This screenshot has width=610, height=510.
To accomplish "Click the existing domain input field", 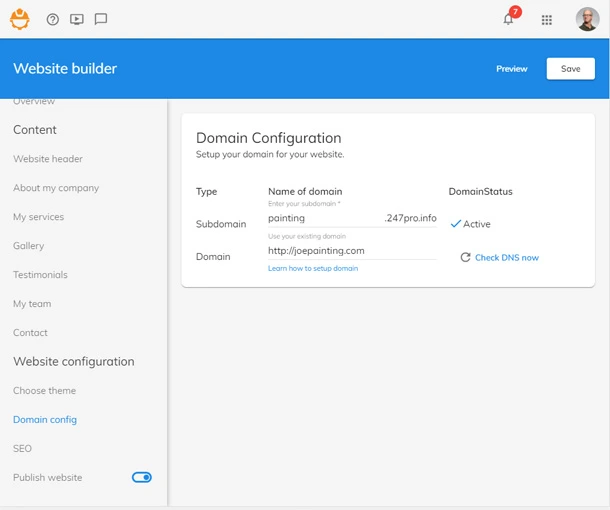I will [x=350, y=250].
